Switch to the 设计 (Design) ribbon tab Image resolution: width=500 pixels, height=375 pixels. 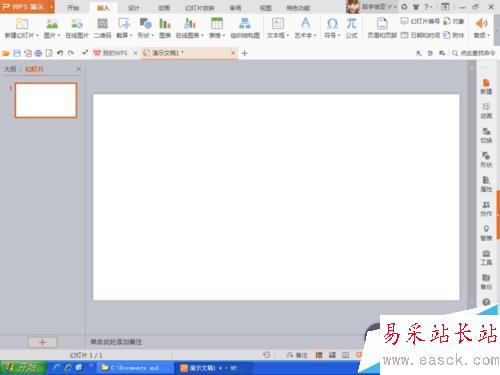[x=133, y=8]
